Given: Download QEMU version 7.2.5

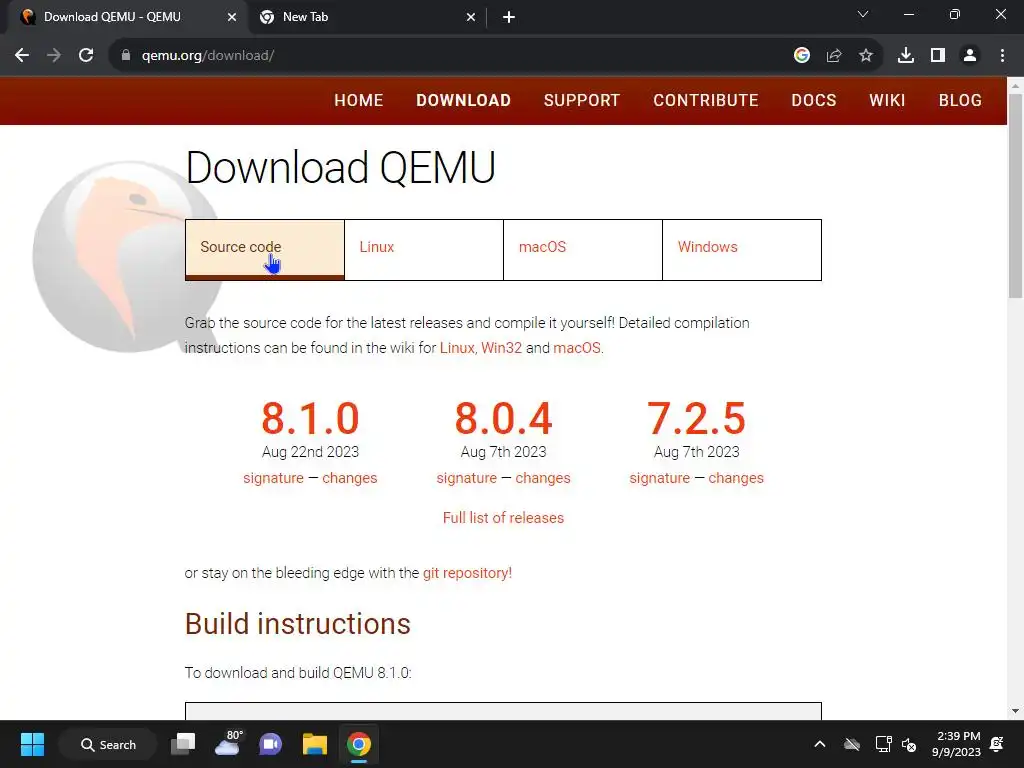Looking at the screenshot, I should tap(696, 418).
